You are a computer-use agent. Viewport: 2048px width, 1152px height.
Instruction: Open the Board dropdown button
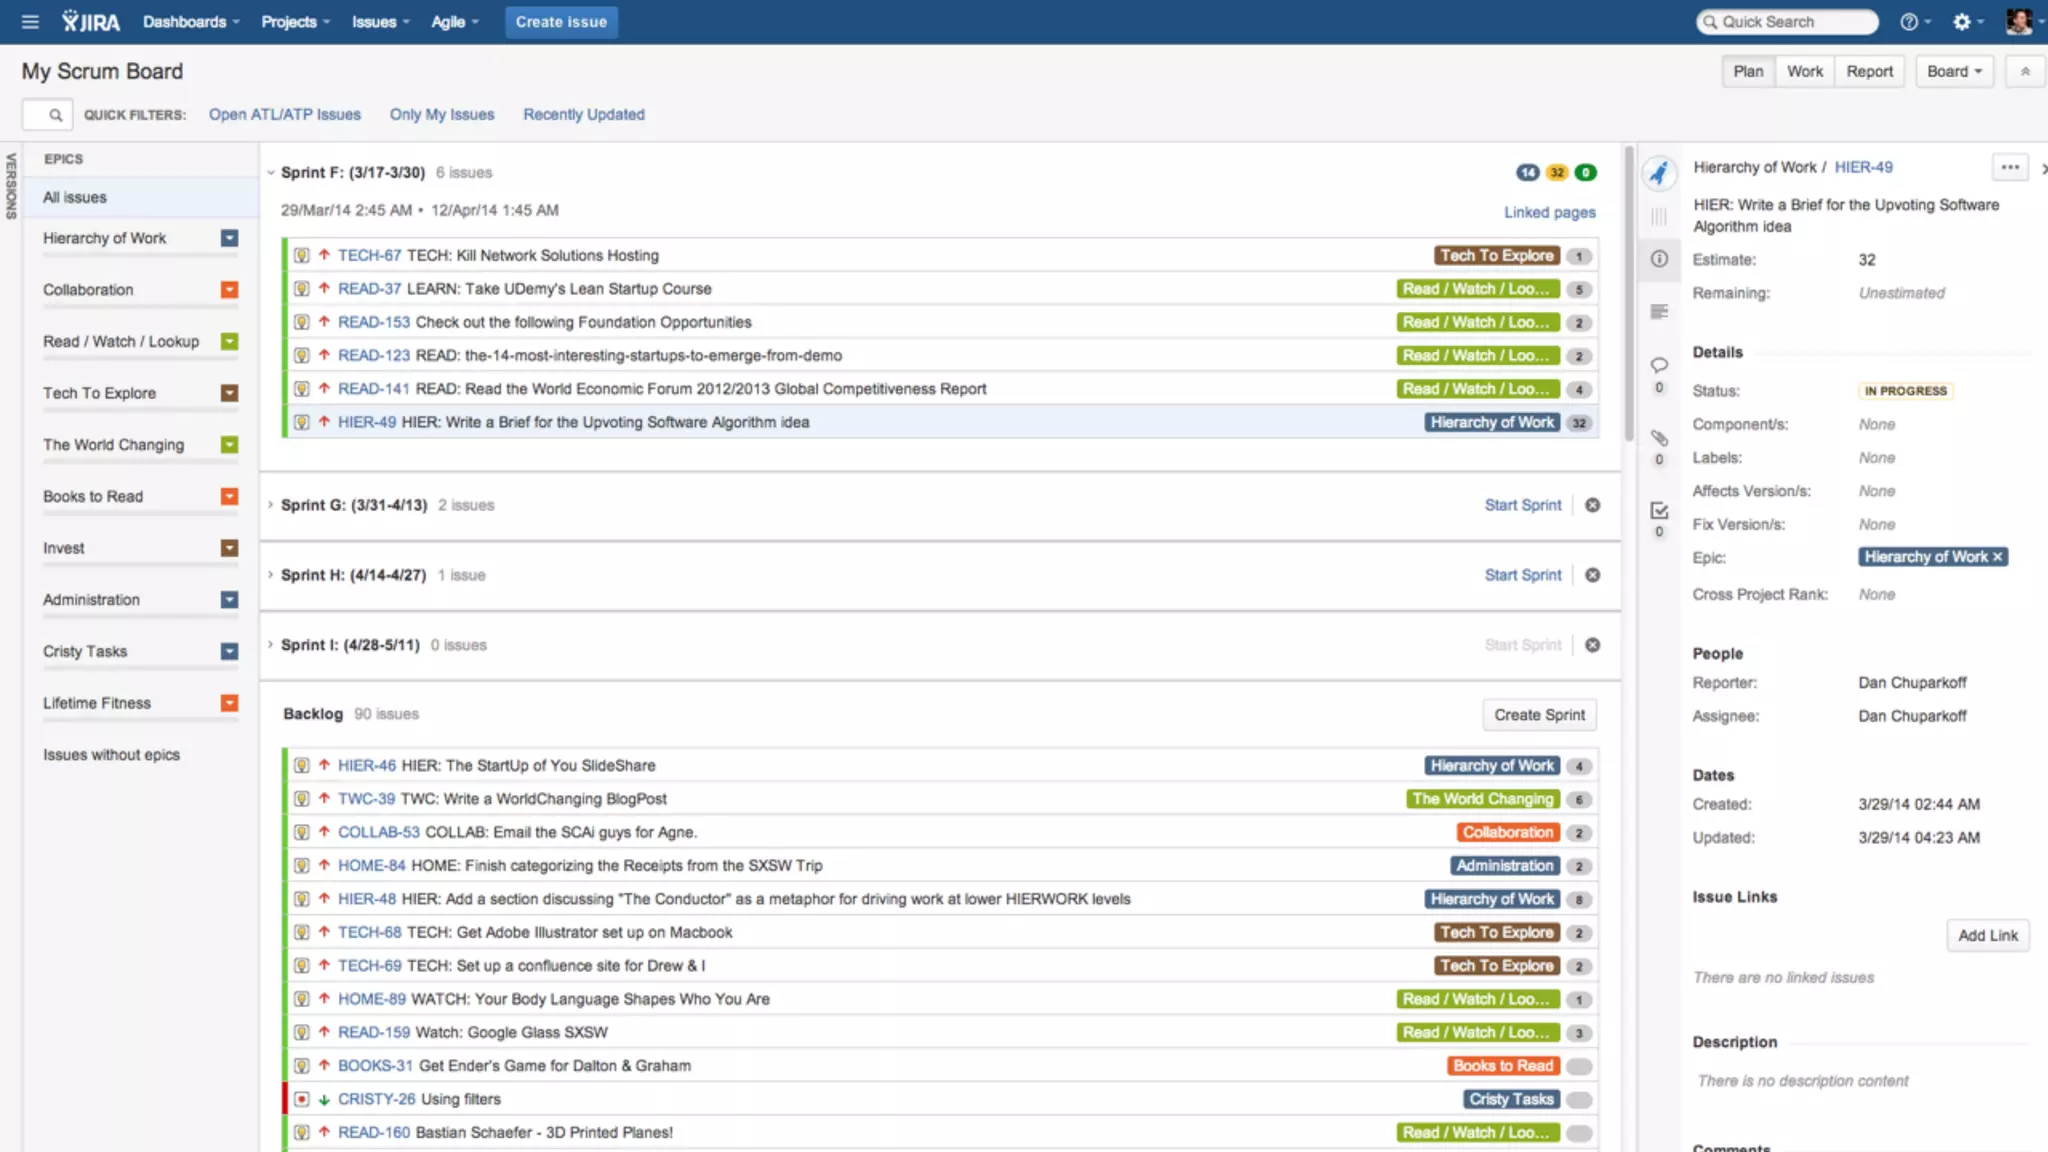(1954, 72)
